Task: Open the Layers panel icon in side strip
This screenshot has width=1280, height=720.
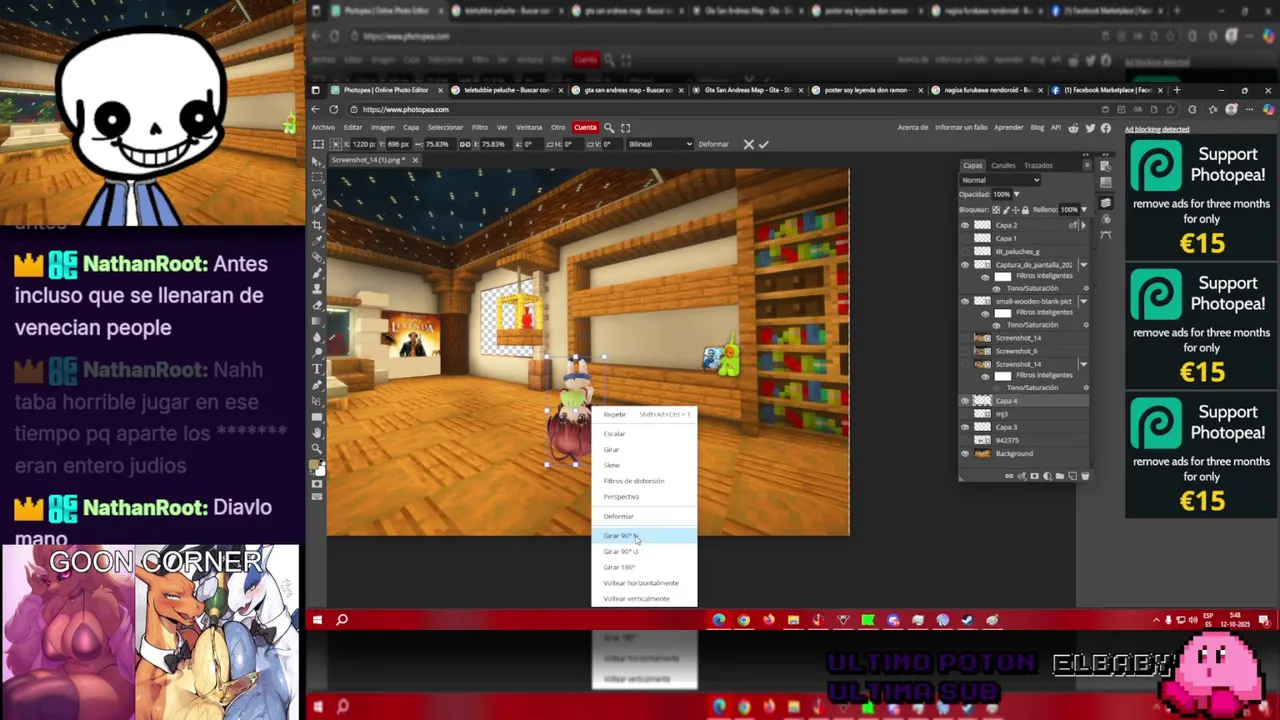Action: (1105, 203)
